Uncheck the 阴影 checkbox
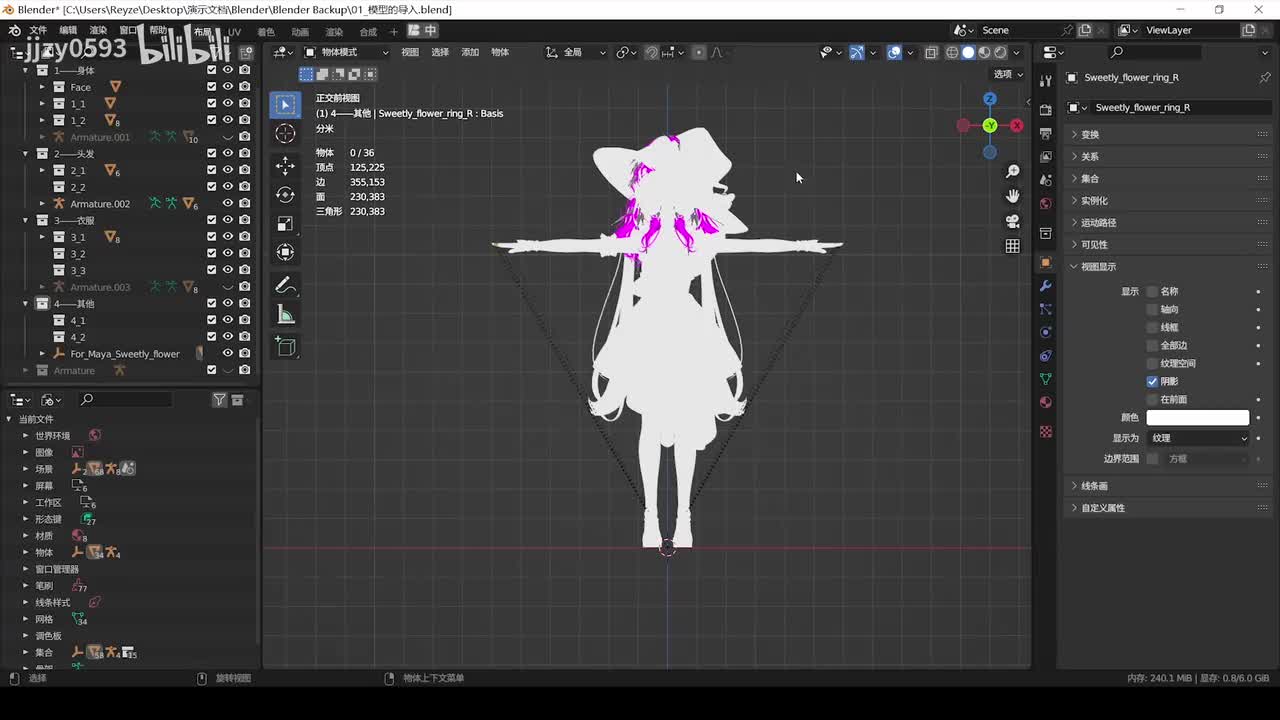The image size is (1280, 720). [x=1152, y=382]
